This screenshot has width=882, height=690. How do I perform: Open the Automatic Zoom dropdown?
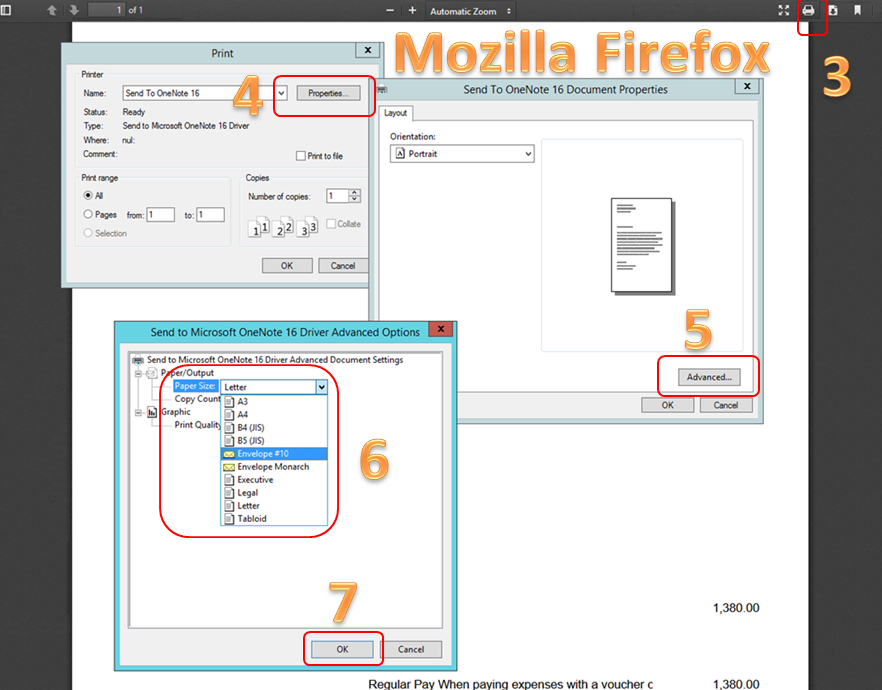click(x=470, y=11)
